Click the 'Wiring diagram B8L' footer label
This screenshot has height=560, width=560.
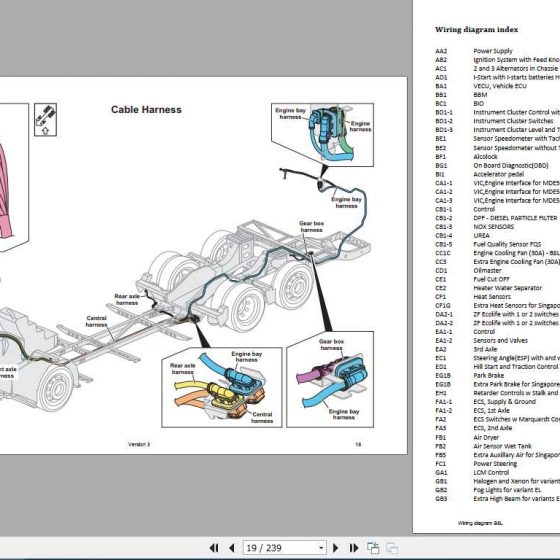point(480,523)
